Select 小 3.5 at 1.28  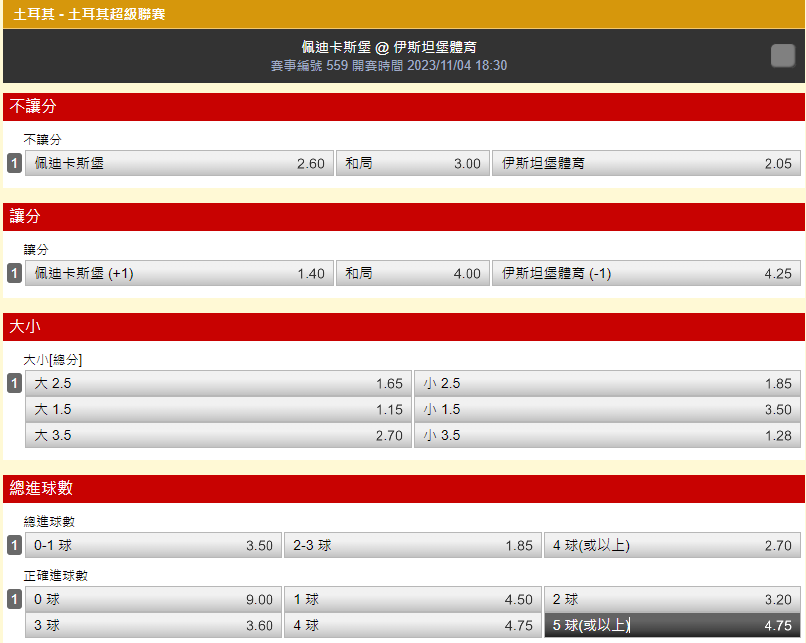pyautogui.click(x=607, y=435)
